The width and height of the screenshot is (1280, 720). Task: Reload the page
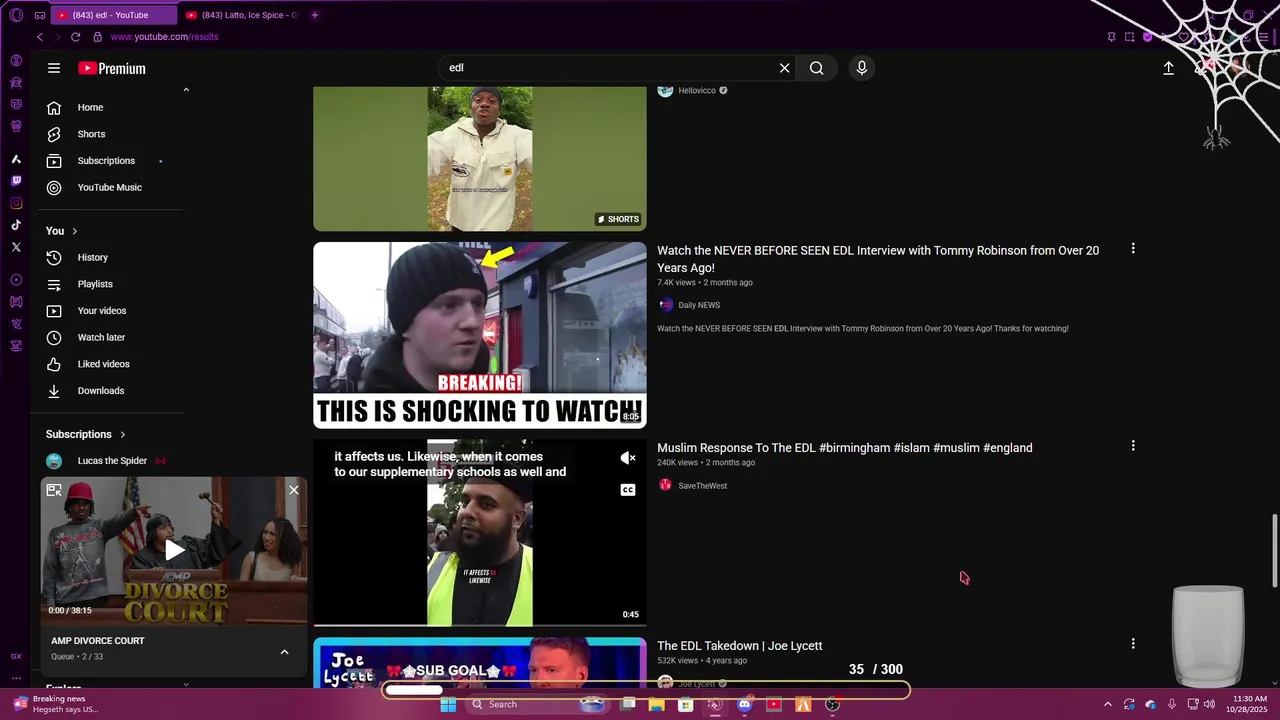tap(75, 37)
